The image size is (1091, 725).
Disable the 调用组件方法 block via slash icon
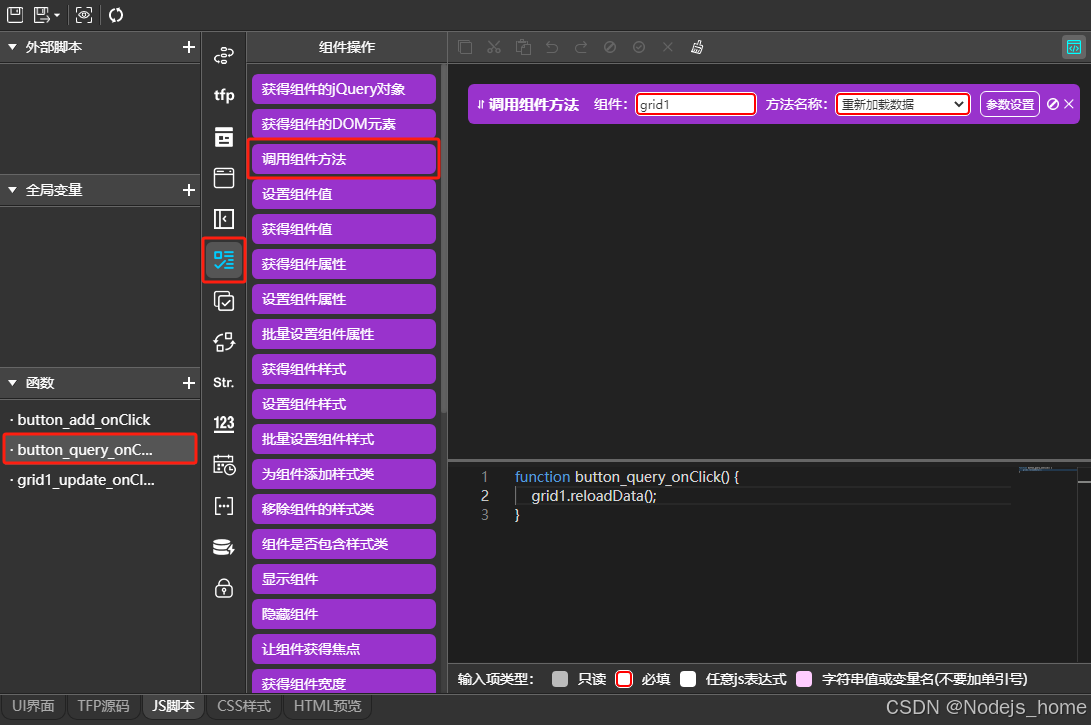pyautogui.click(x=1053, y=104)
